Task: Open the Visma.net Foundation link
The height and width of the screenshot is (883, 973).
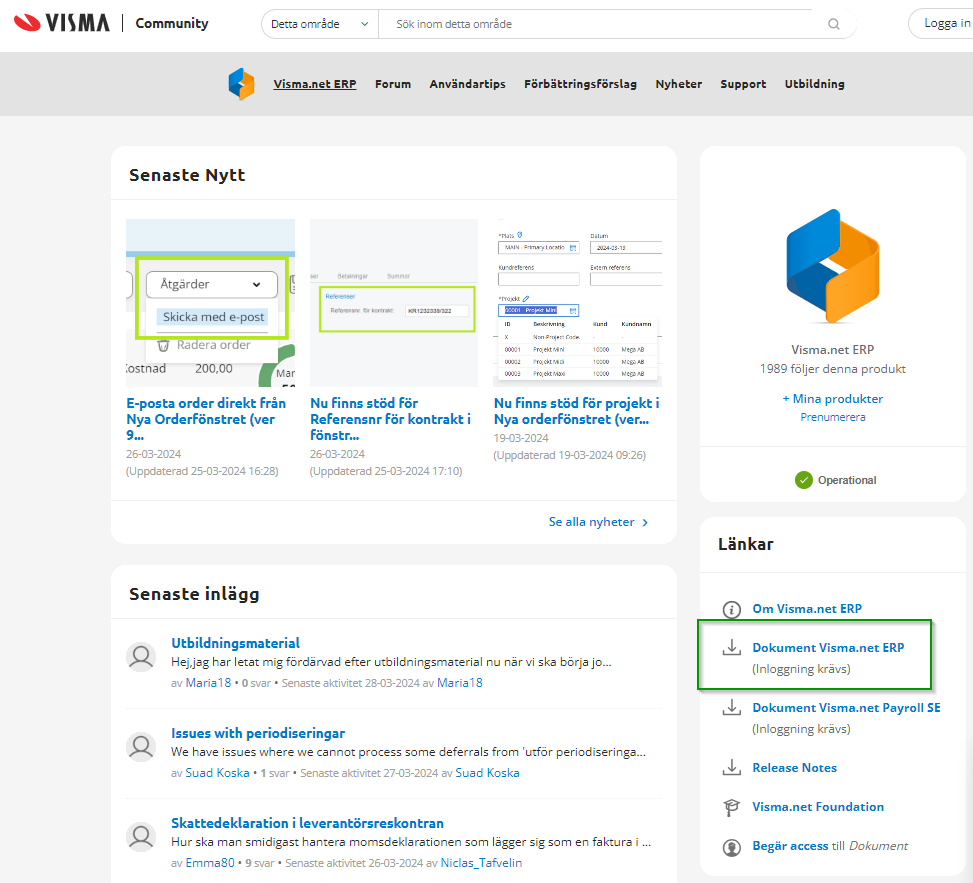Action: (818, 807)
